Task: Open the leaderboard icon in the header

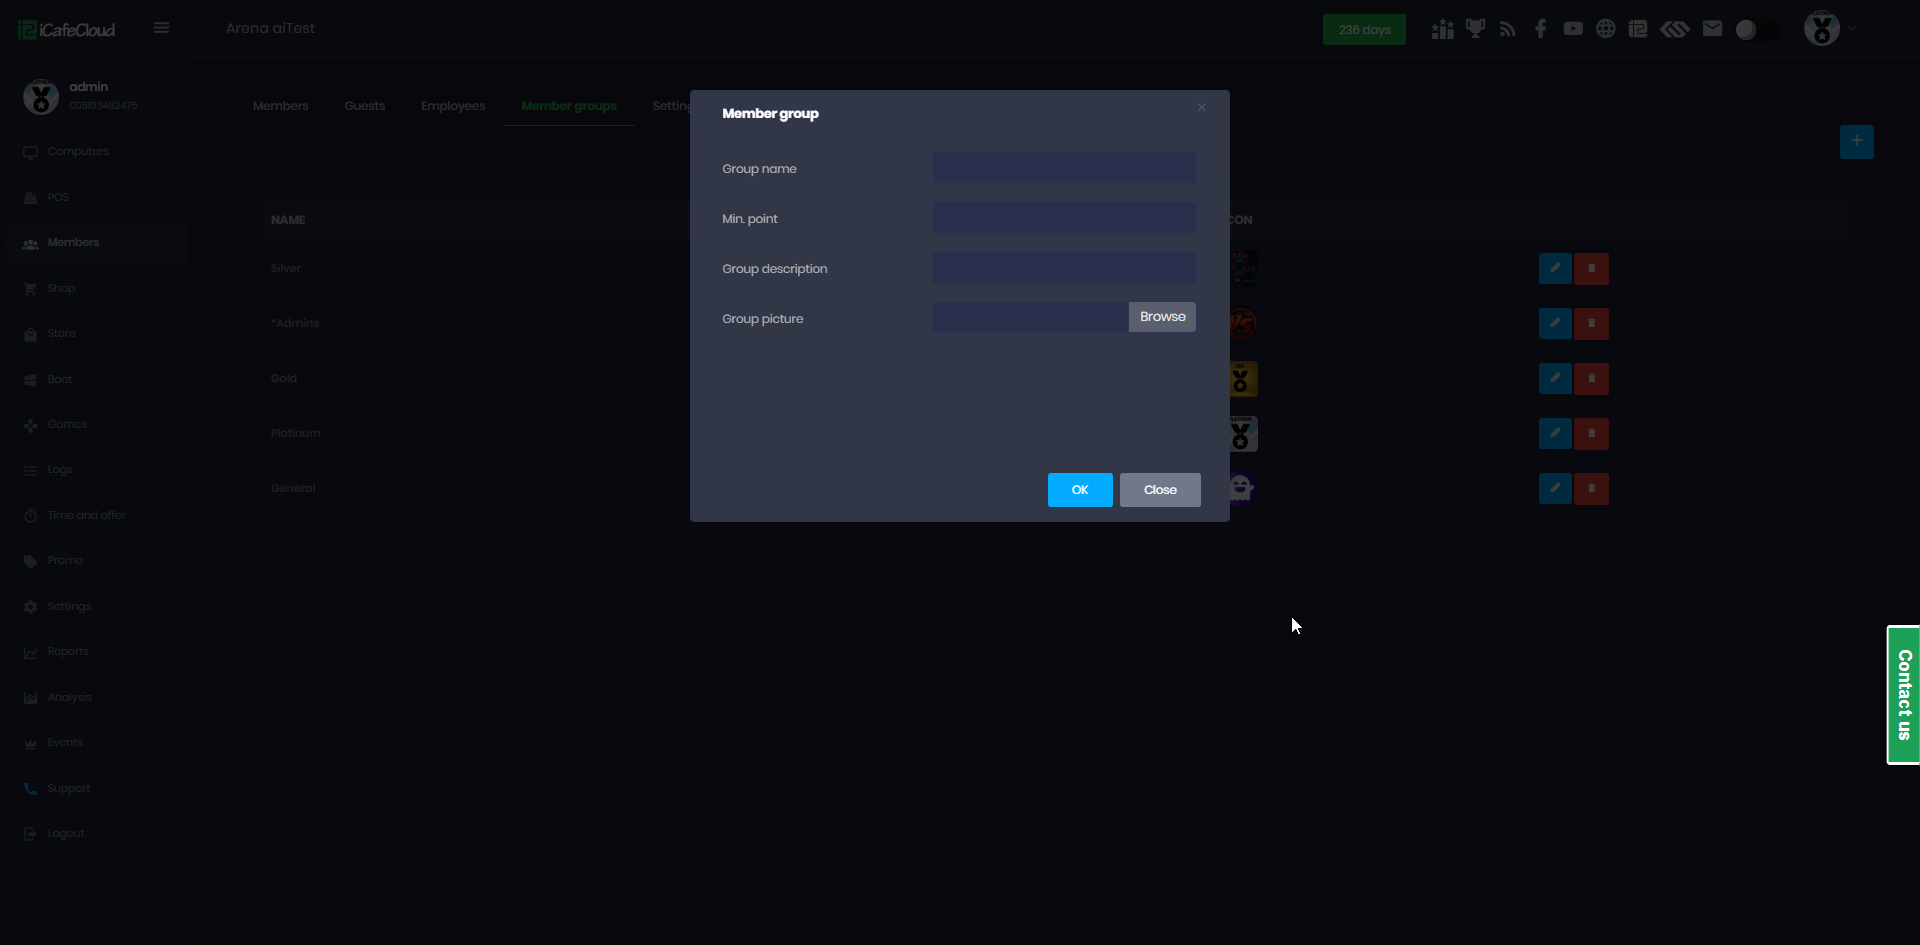Action: click(1442, 29)
